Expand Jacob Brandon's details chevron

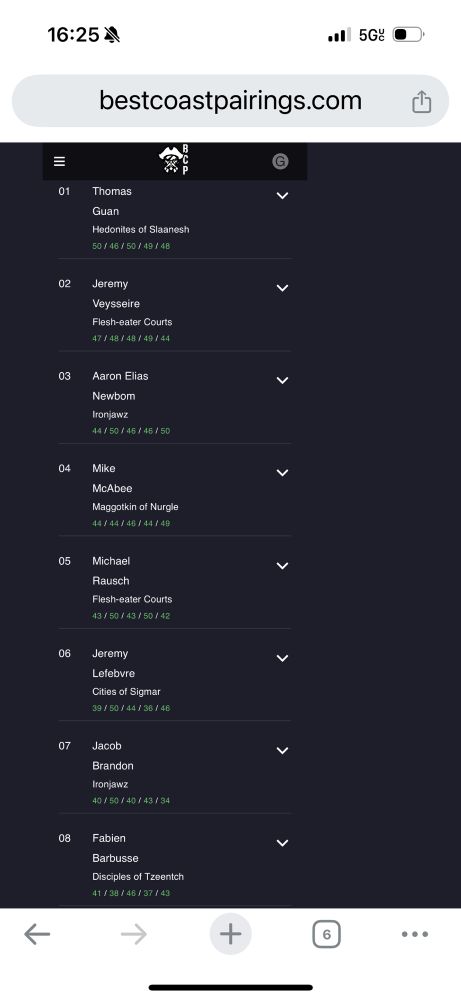[x=282, y=751]
